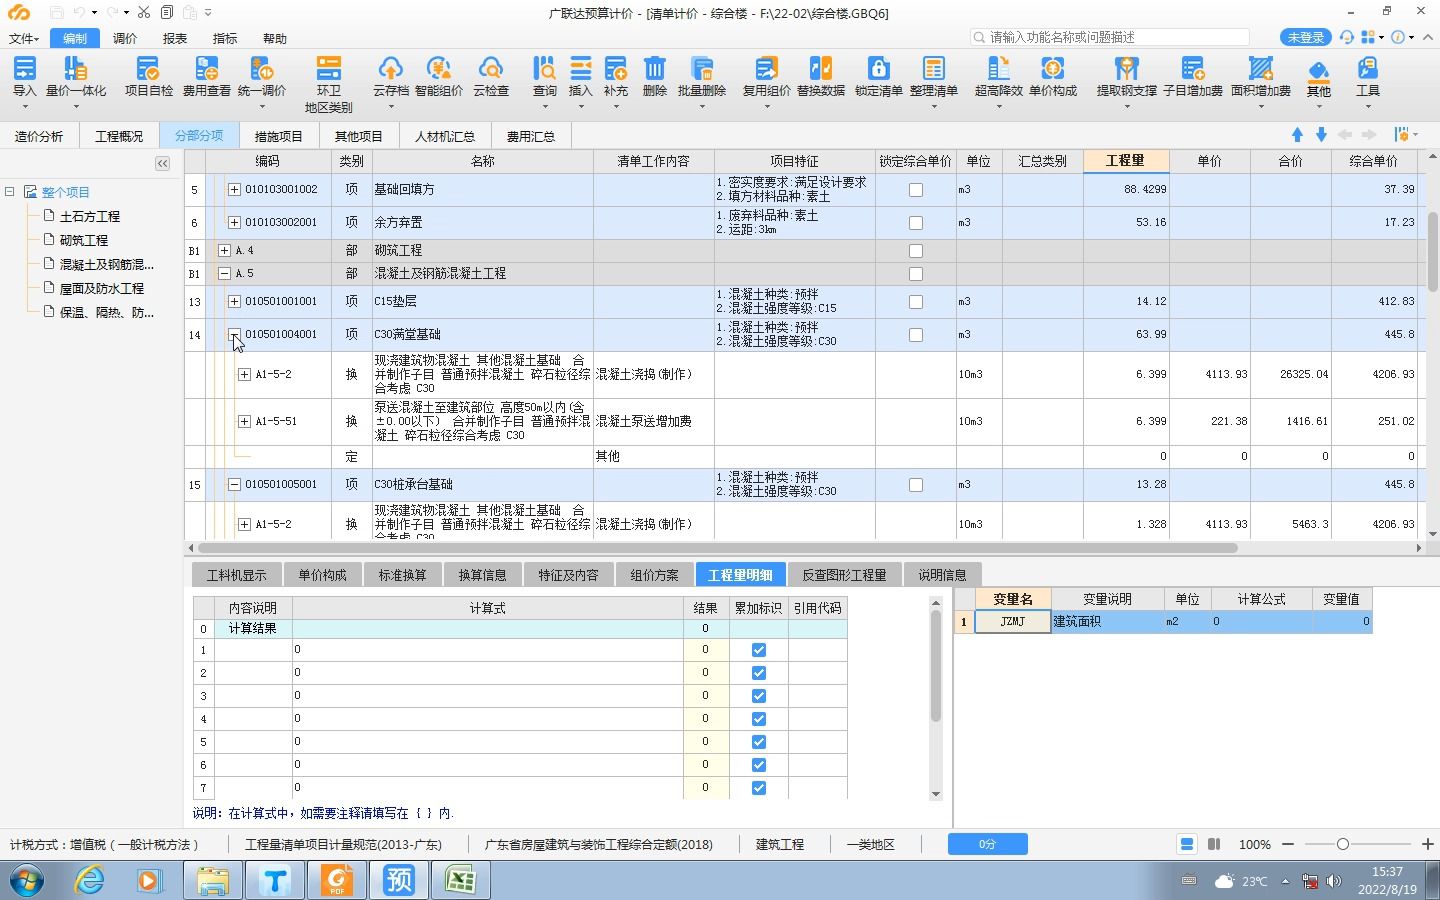This screenshot has width=1440, height=900.
Task: Adjust the zoom slider handle
Action: tap(1343, 844)
